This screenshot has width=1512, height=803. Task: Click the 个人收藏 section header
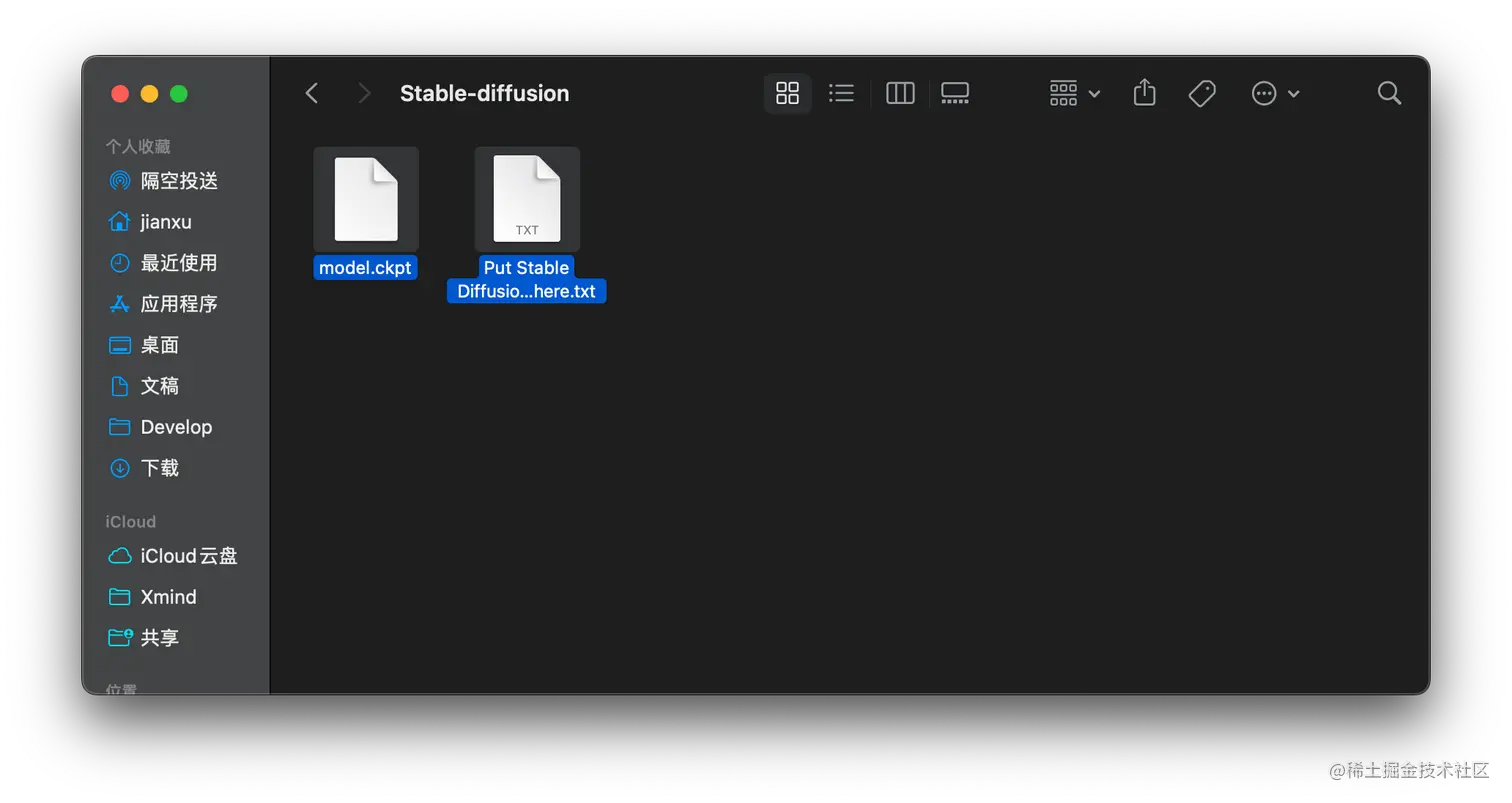[138, 147]
